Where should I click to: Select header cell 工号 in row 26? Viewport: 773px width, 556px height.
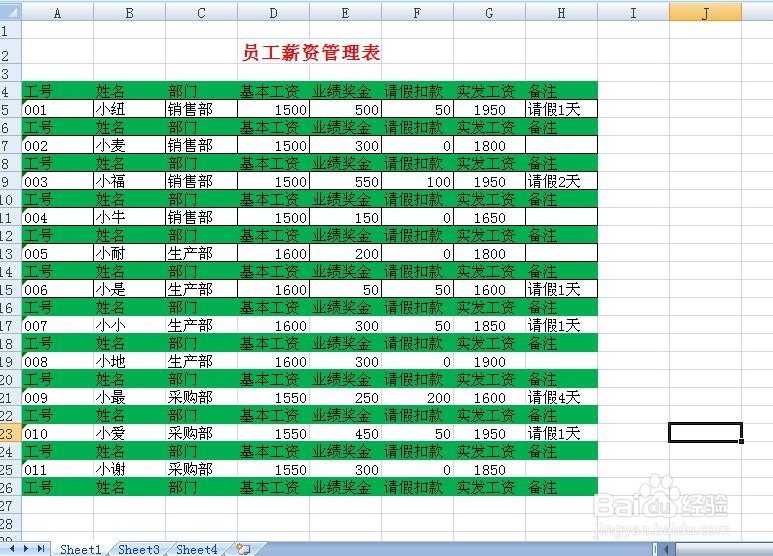[x=58, y=487]
